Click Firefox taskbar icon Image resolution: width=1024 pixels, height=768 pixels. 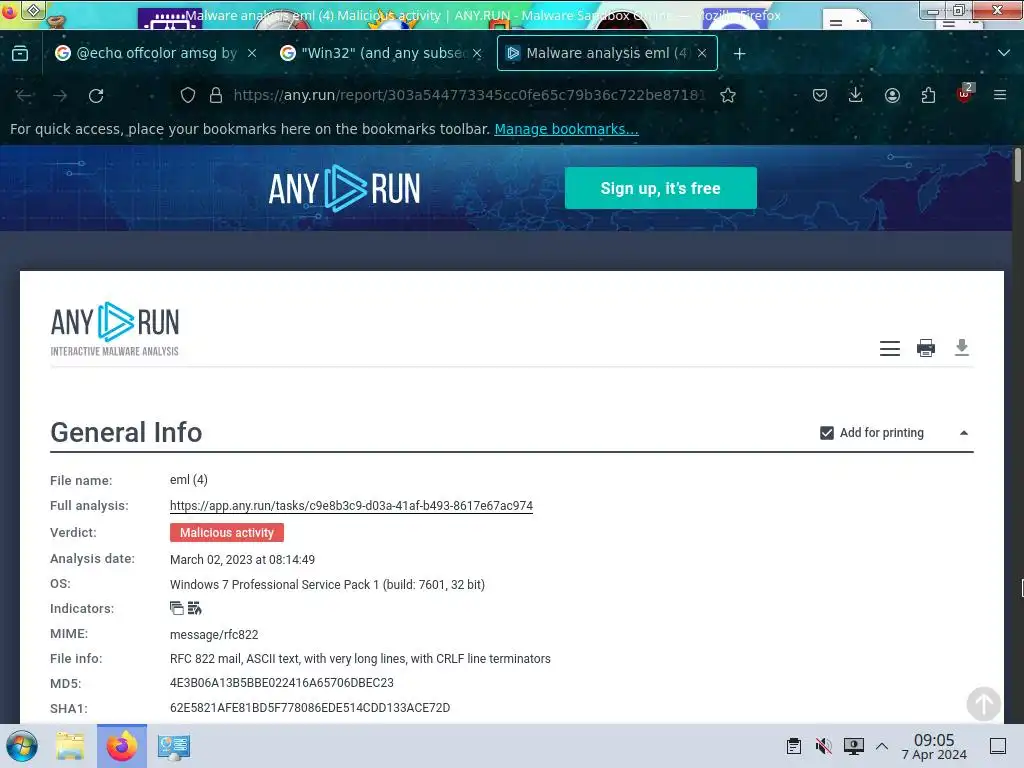[121, 746]
